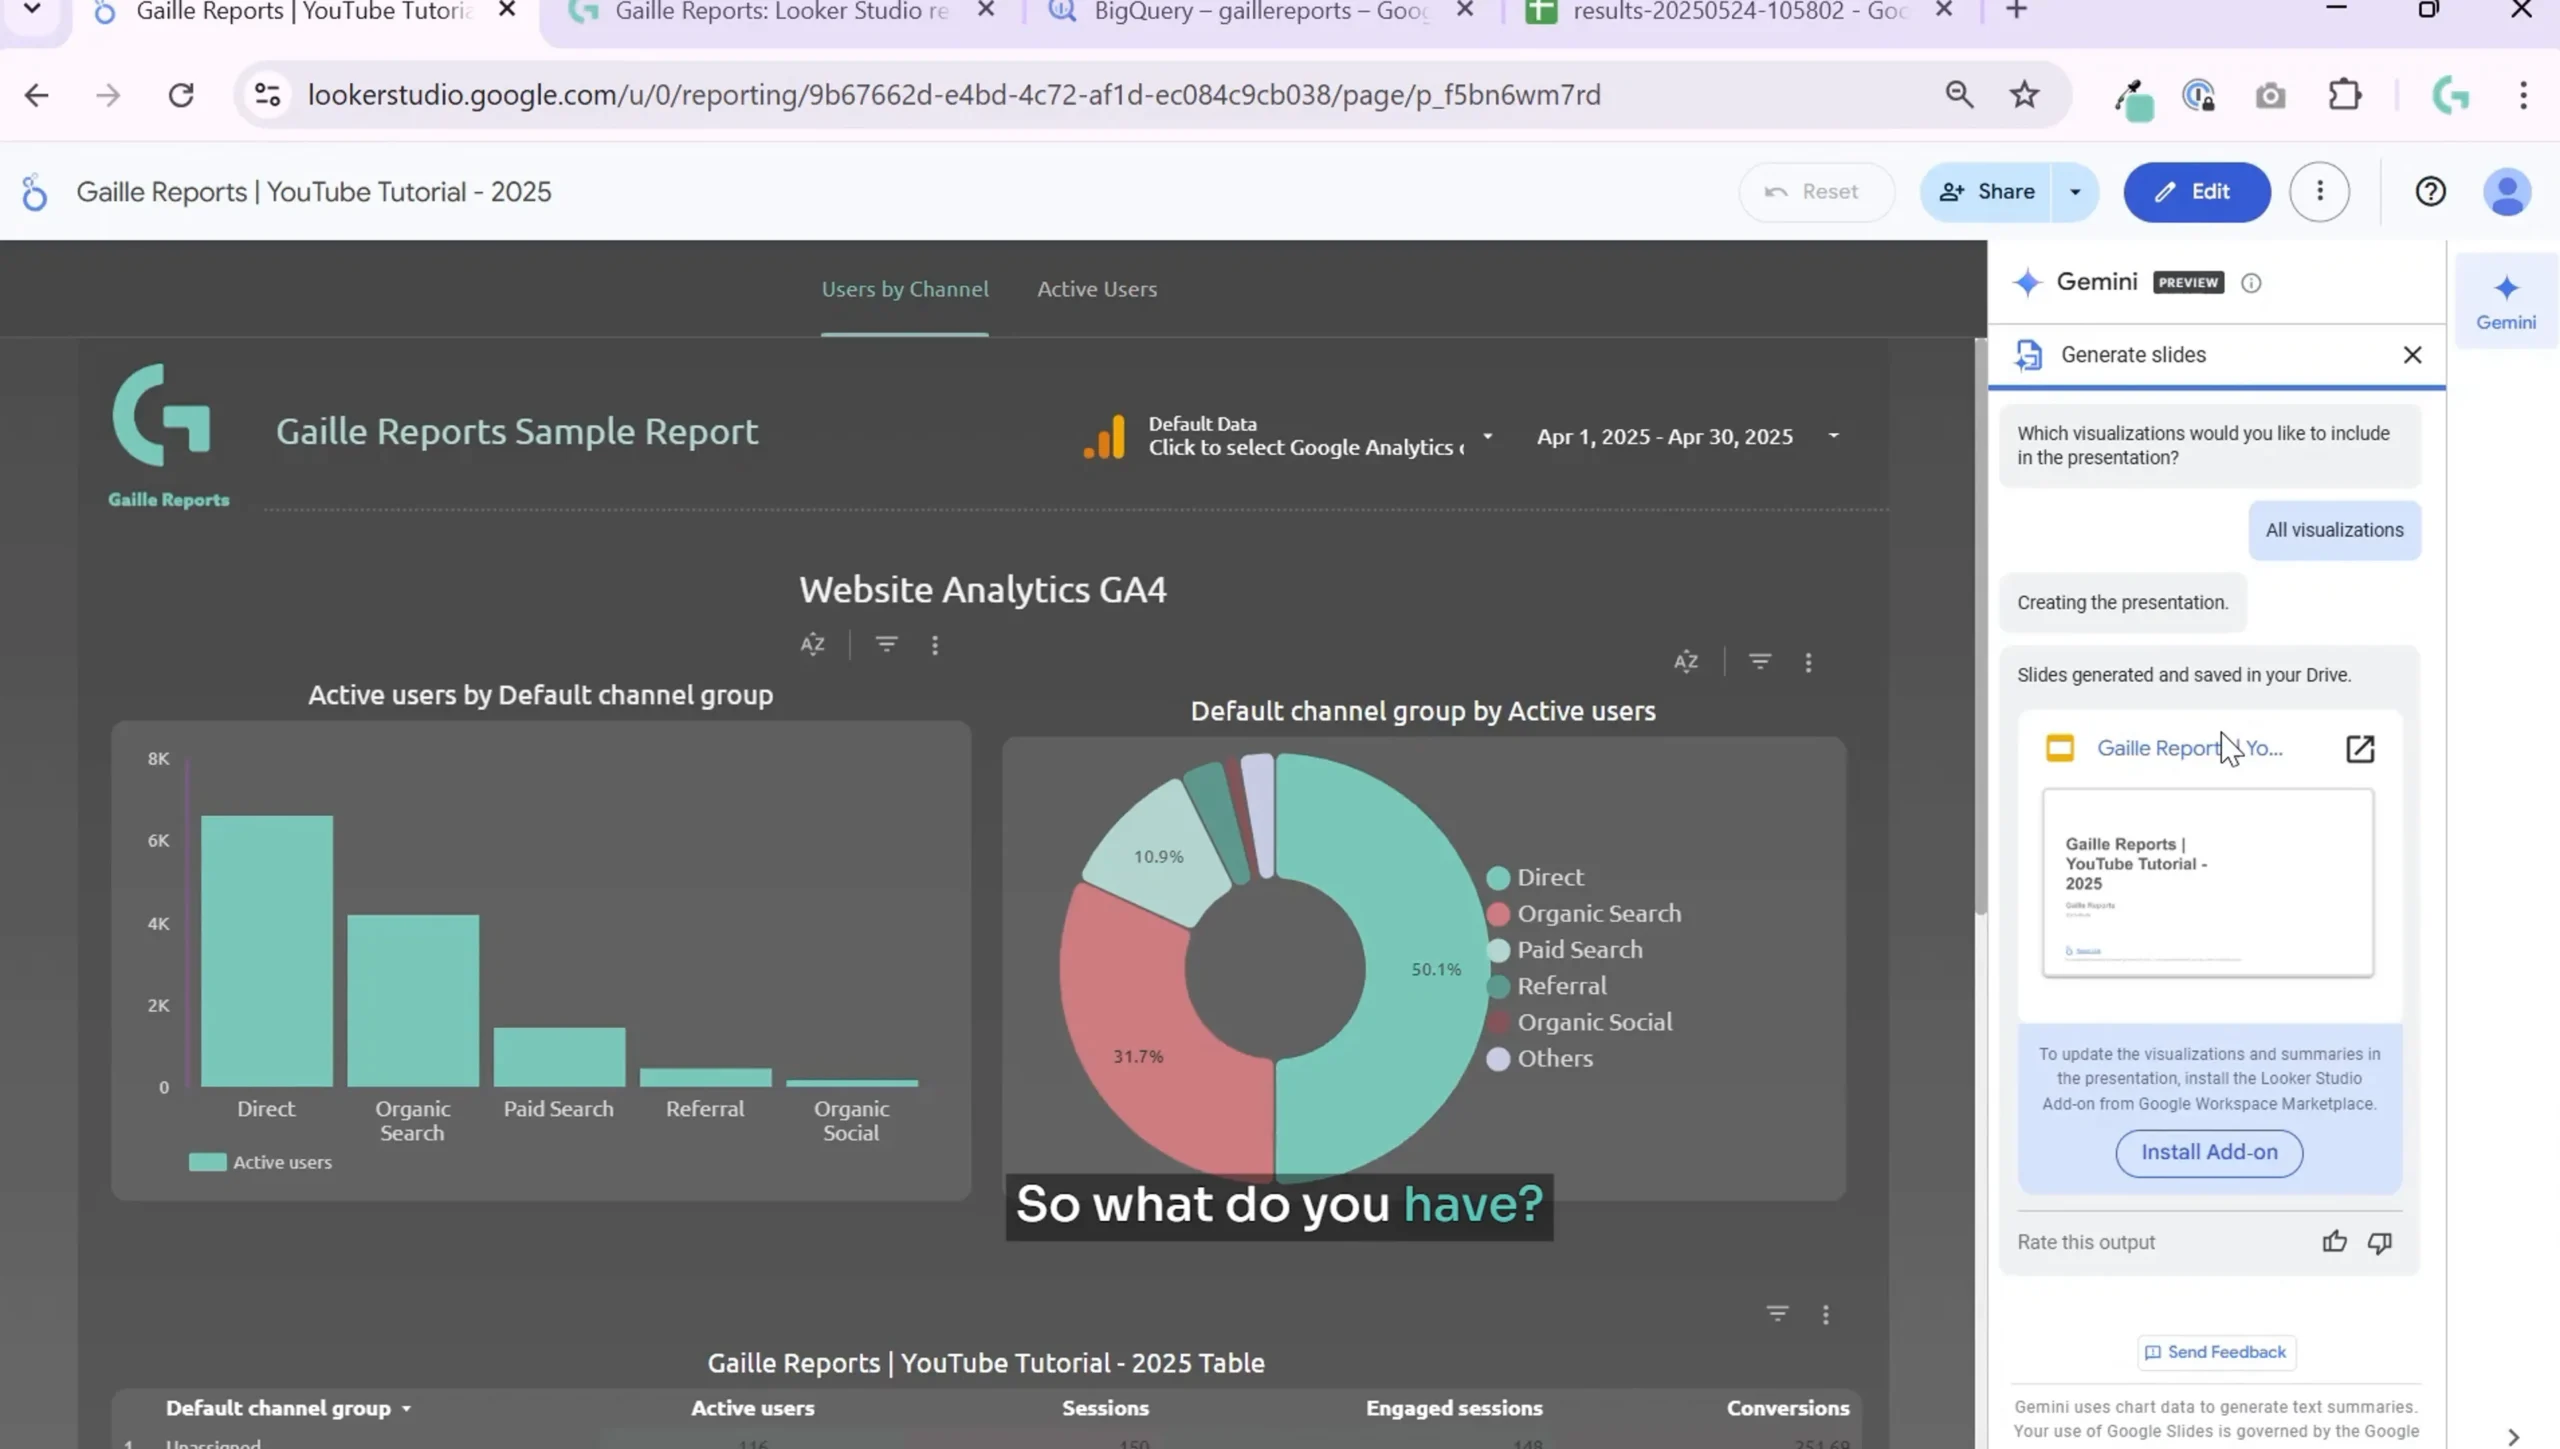
Task: Click the Direct bar in bar chart
Action: pyautogui.click(x=267, y=951)
